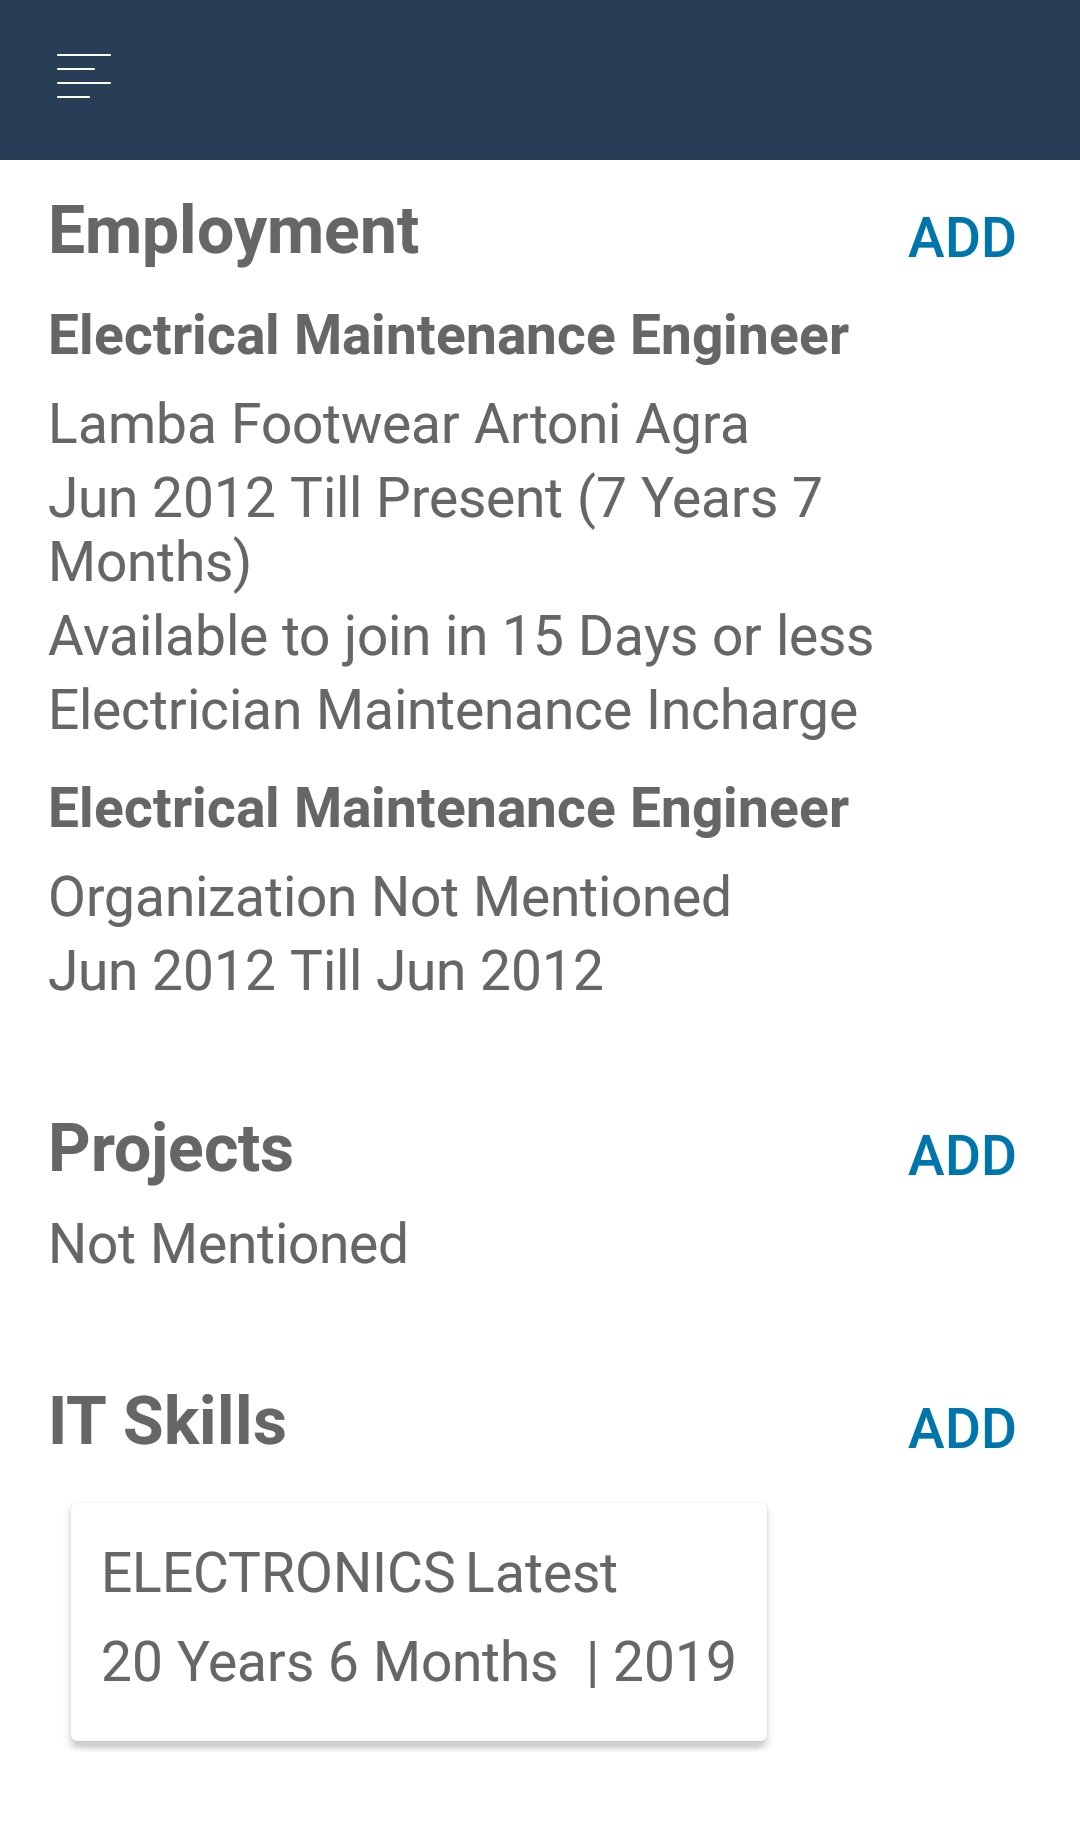
Task: Select the Jun 2012 Till Jun 2012 period
Action: tap(326, 971)
